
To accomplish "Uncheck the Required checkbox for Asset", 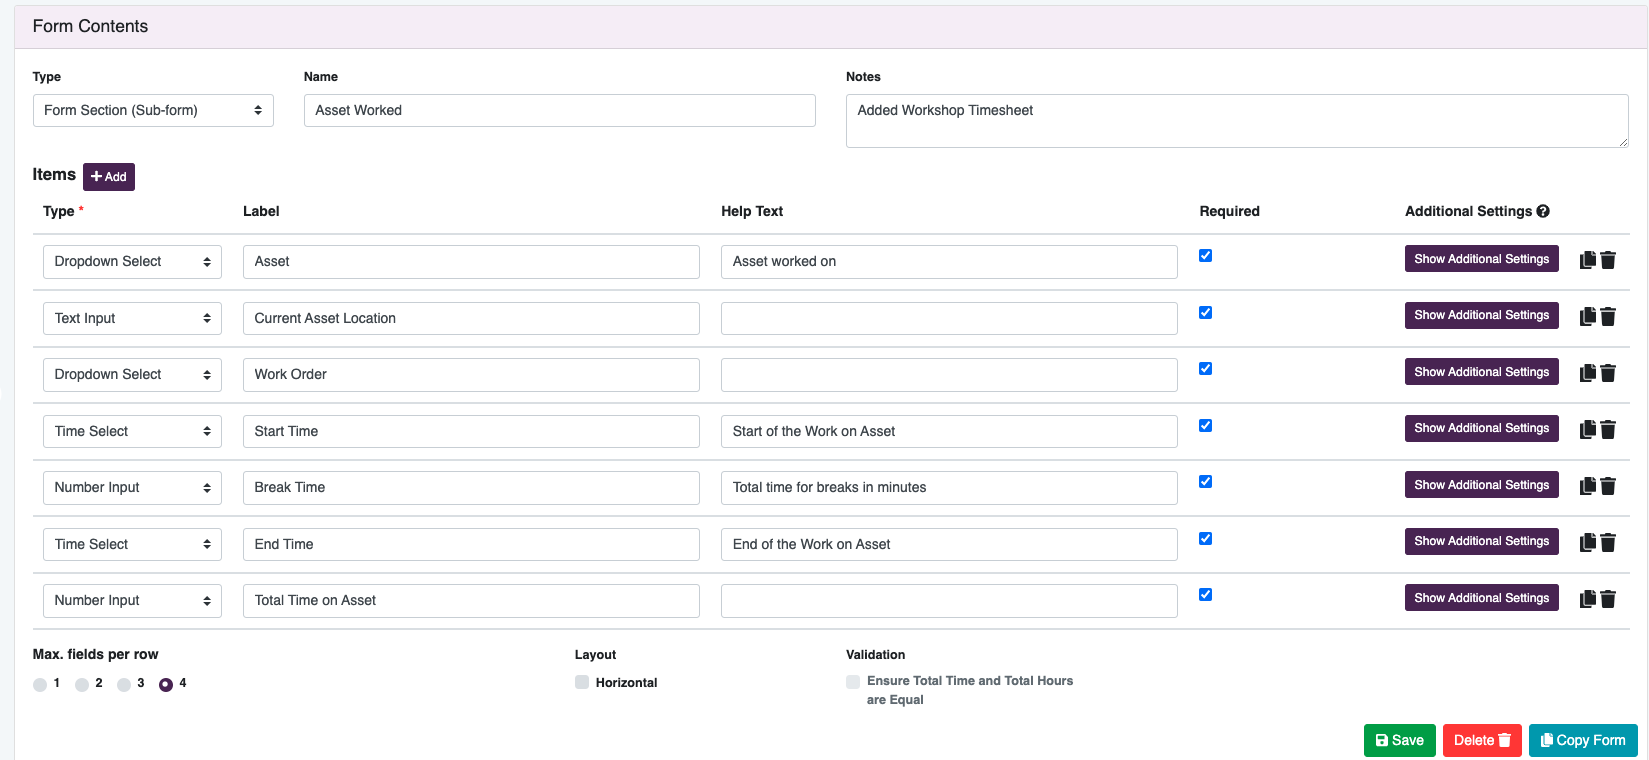I will (x=1205, y=256).
